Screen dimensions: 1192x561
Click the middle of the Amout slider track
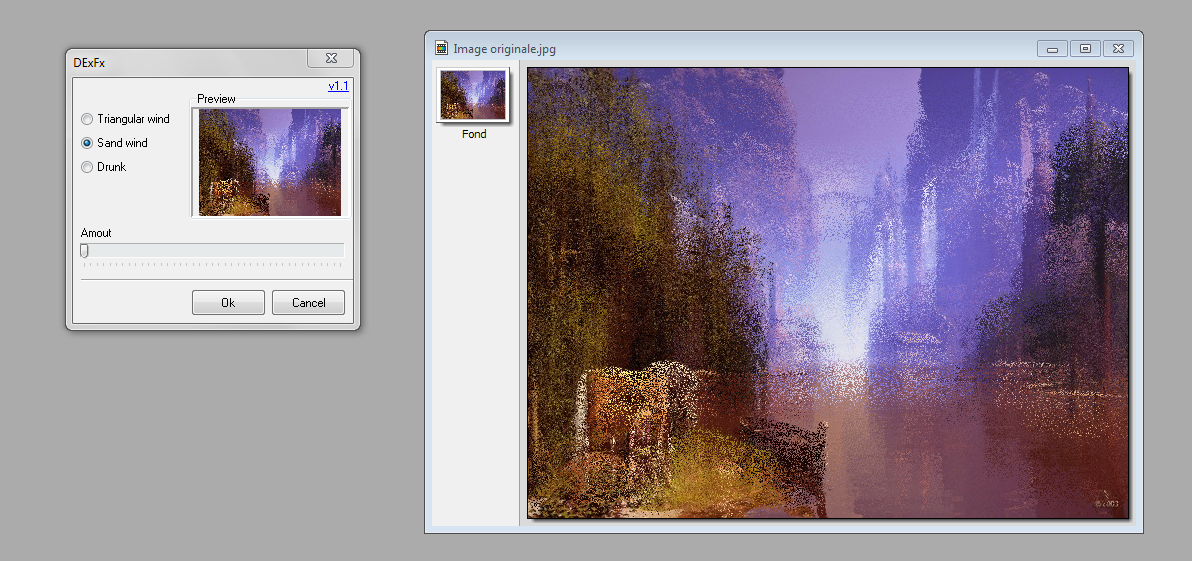coord(212,251)
